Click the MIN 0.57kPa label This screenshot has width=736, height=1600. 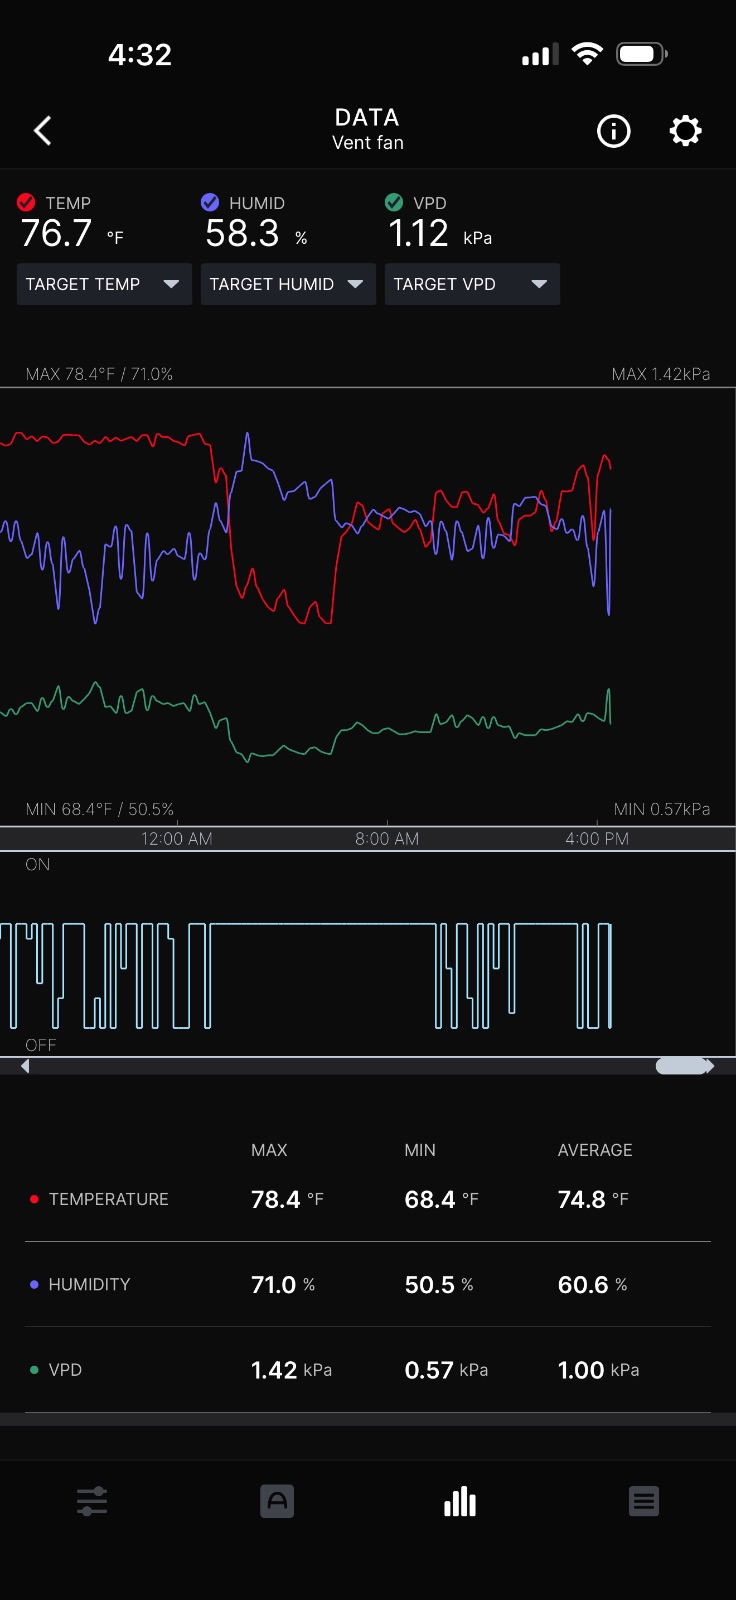point(662,809)
